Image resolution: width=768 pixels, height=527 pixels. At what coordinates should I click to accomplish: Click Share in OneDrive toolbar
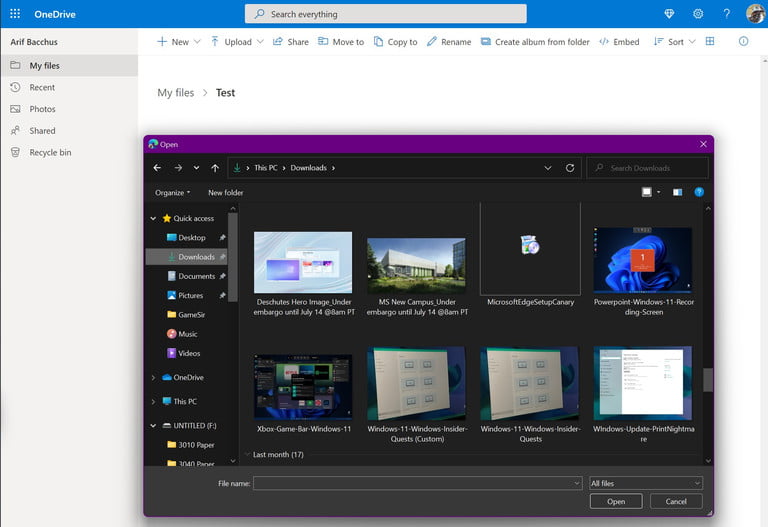(291, 42)
